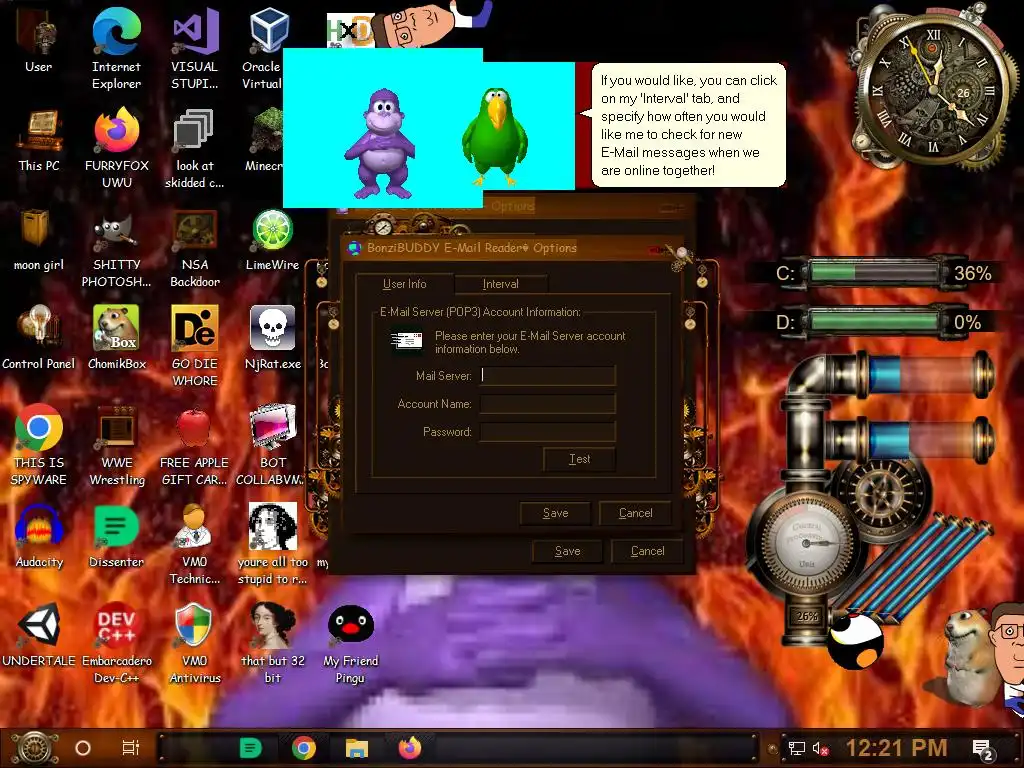Click the 12:21 PM taskbar clock

tap(897, 748)
